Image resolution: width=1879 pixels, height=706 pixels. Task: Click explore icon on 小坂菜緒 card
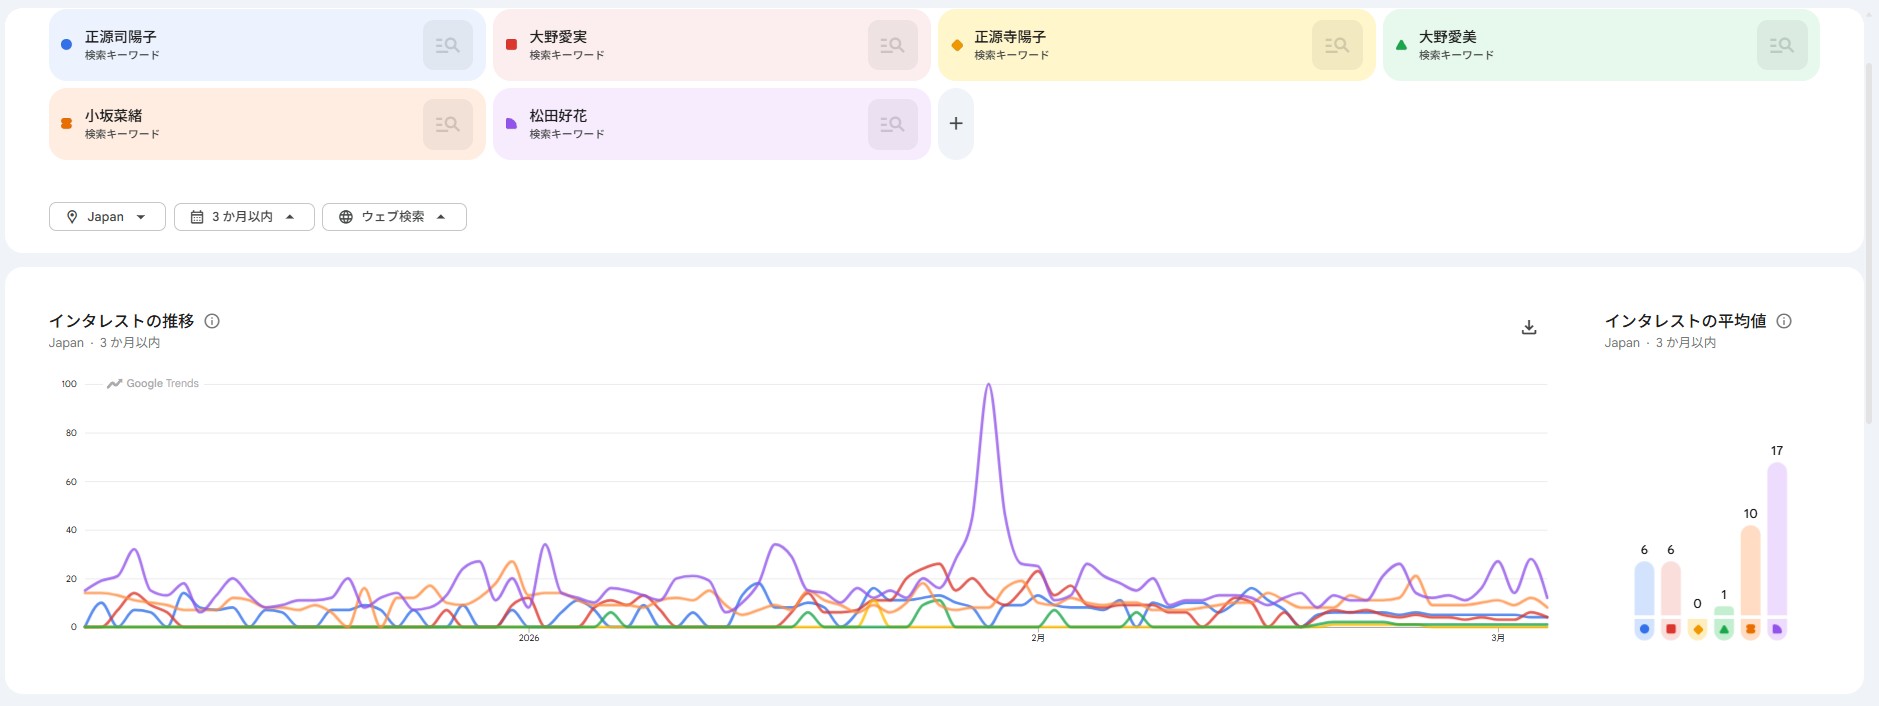coord(447,124)
